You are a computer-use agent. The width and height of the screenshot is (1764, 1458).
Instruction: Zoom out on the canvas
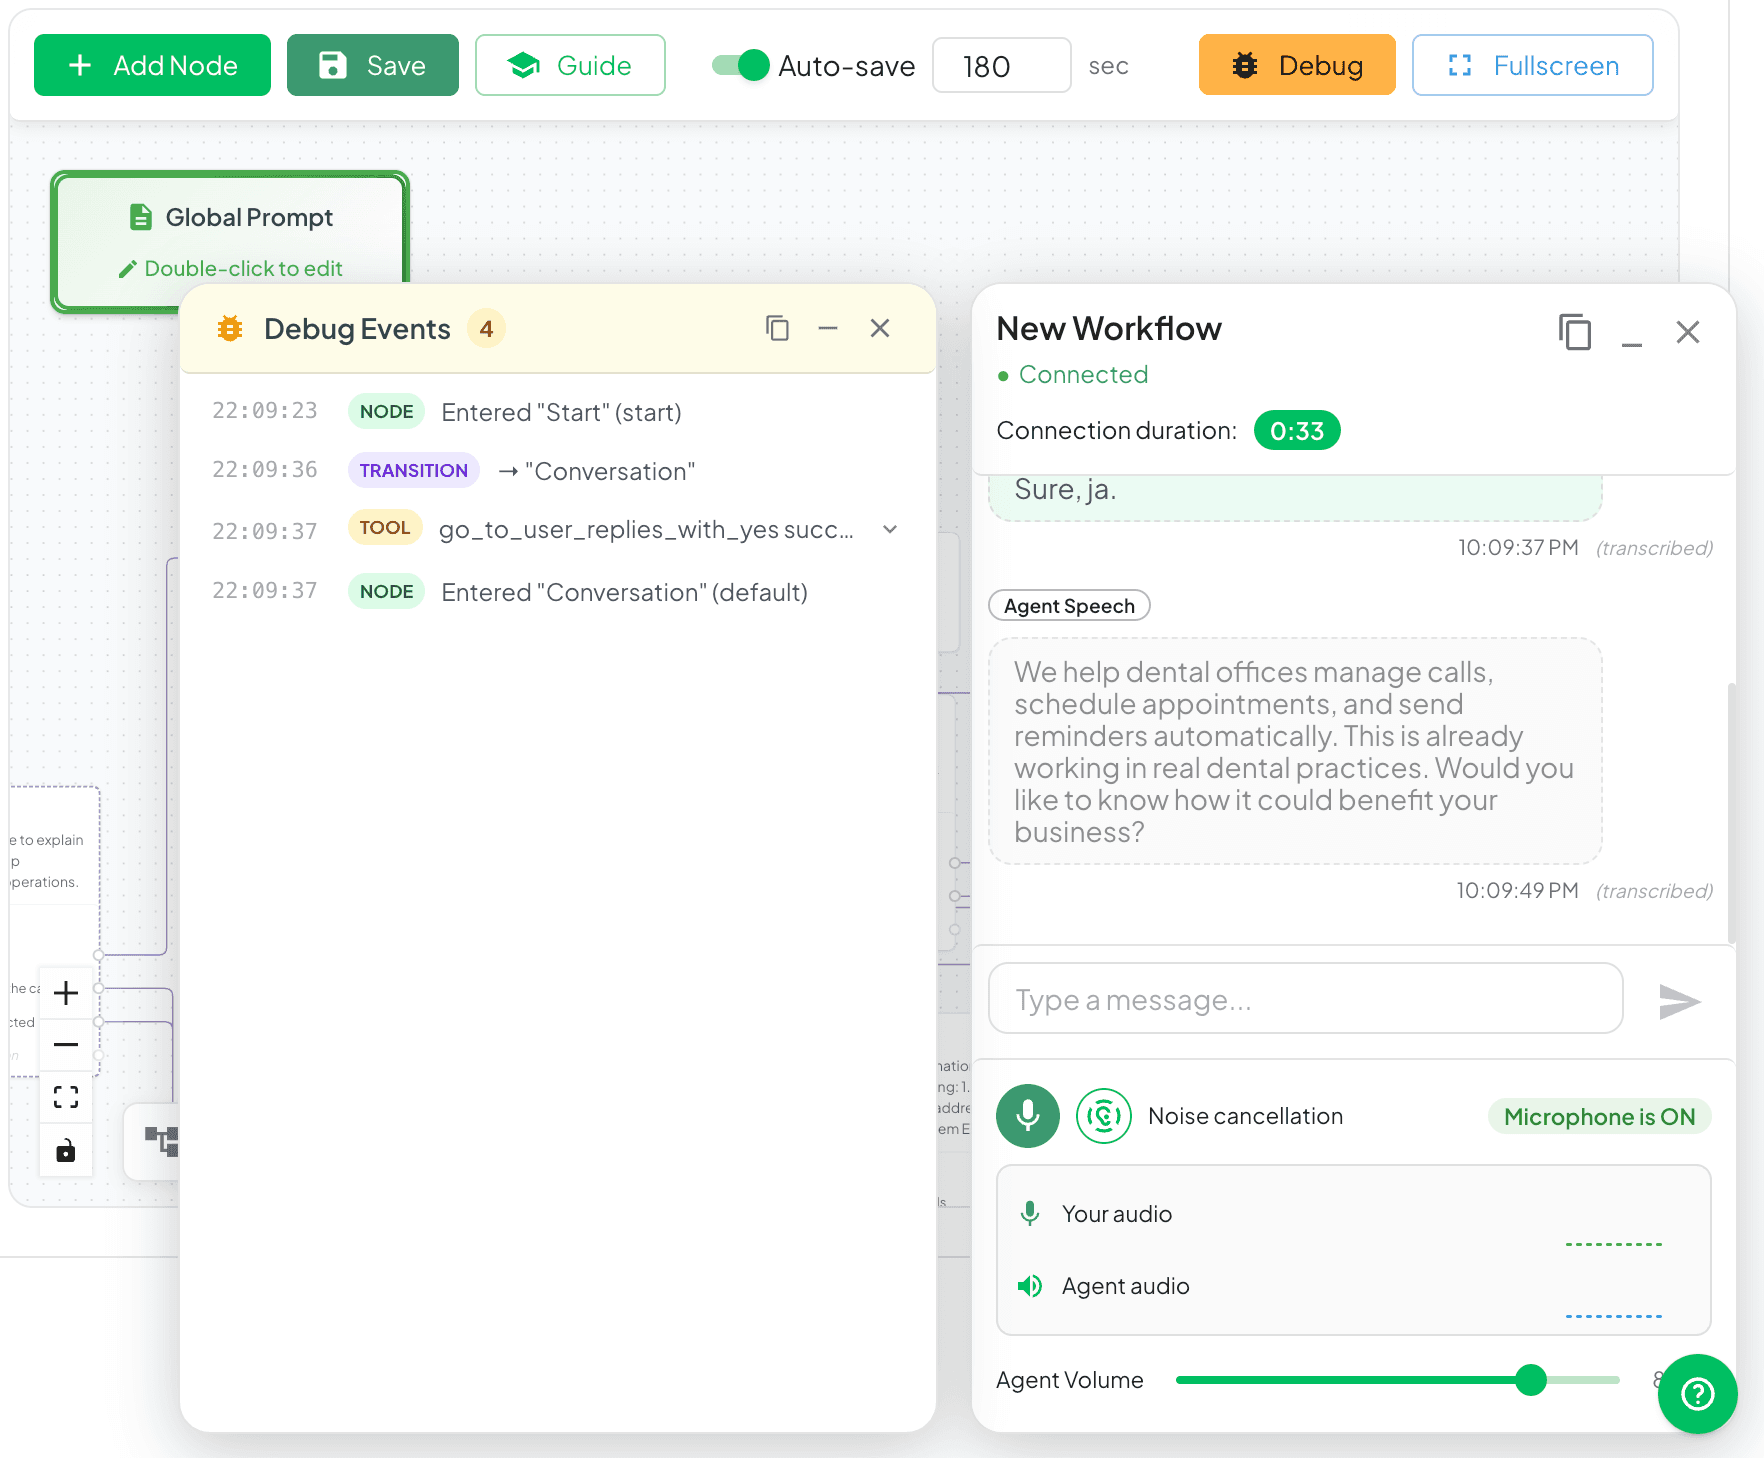pos(66,1045)
